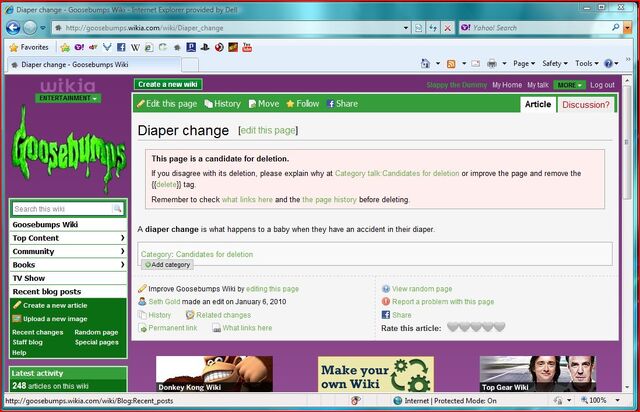Image resolution: width=640 pixels, height=412 pixels.
Task: Switch to the Discussion tab
Action: (x=585, y=105)
